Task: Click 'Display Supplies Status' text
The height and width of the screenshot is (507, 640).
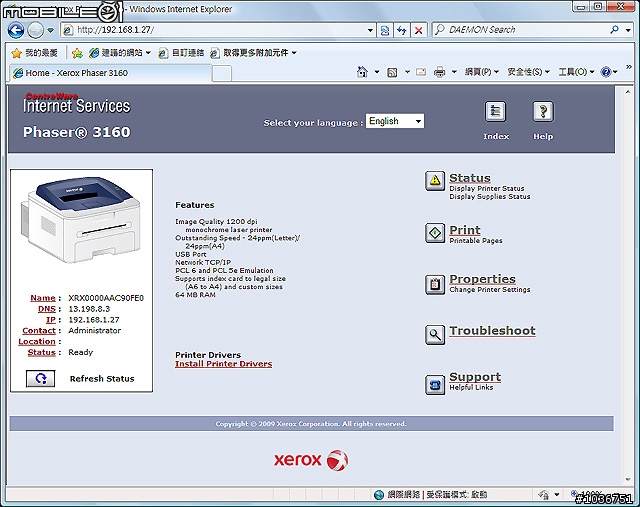Action: pos(490,197)
